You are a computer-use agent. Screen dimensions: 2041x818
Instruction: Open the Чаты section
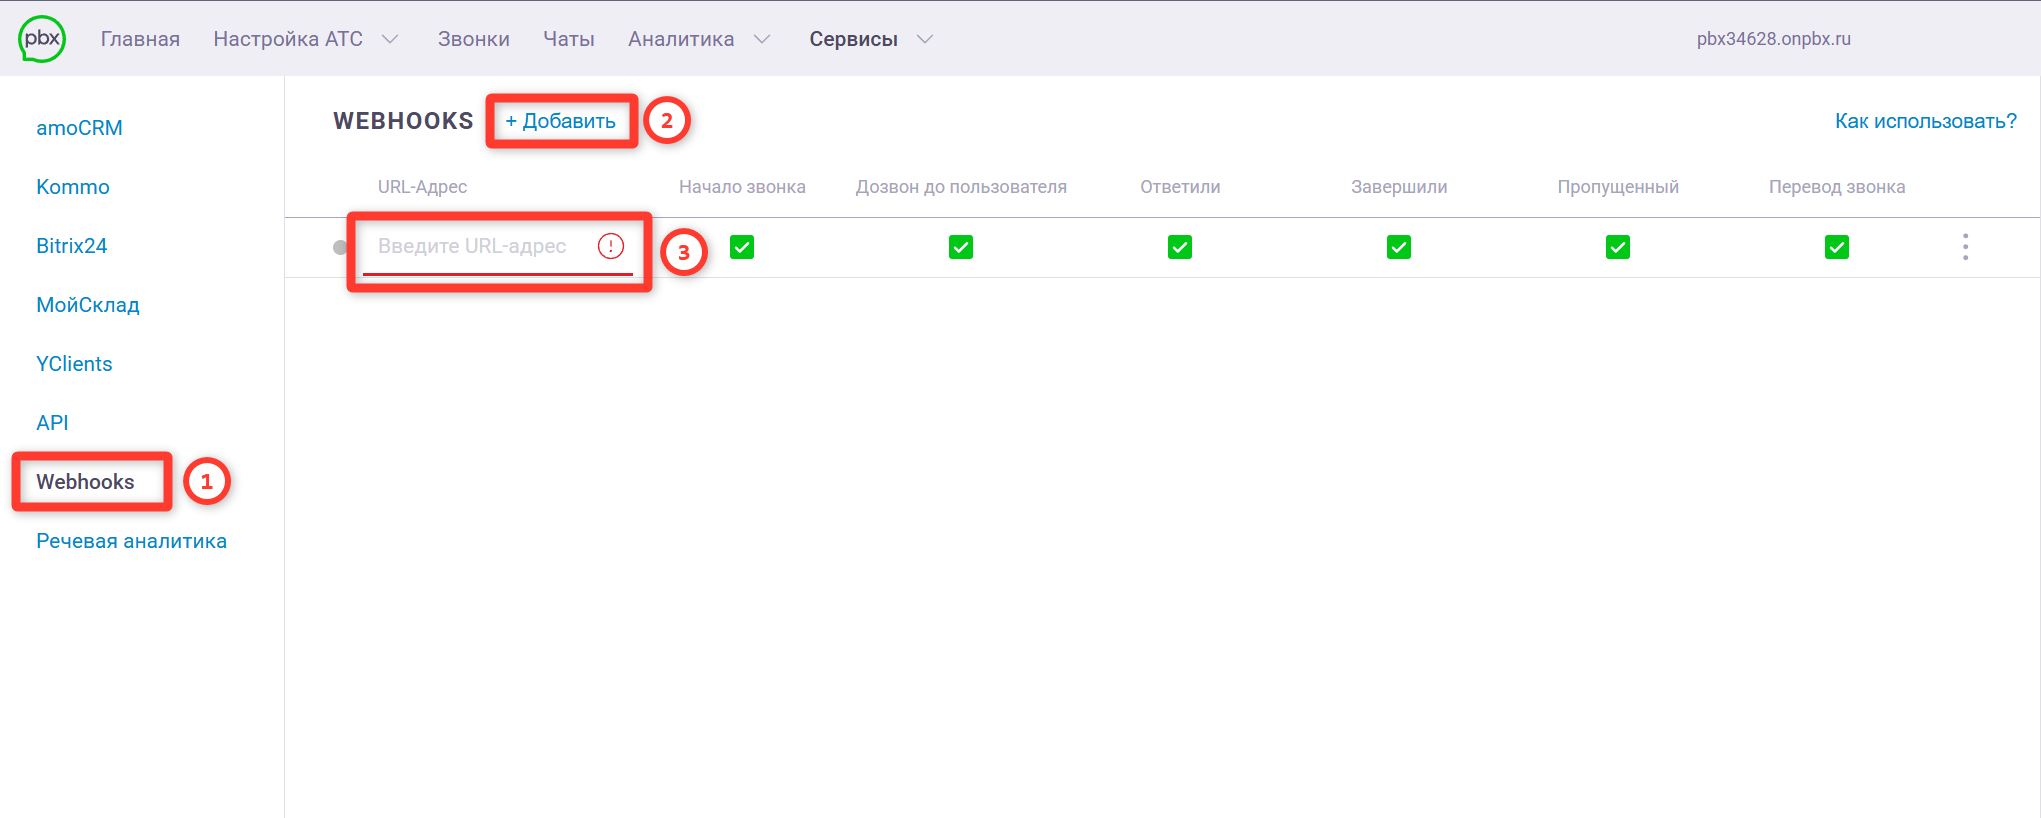pyautogui.click(x=568, y=39)
